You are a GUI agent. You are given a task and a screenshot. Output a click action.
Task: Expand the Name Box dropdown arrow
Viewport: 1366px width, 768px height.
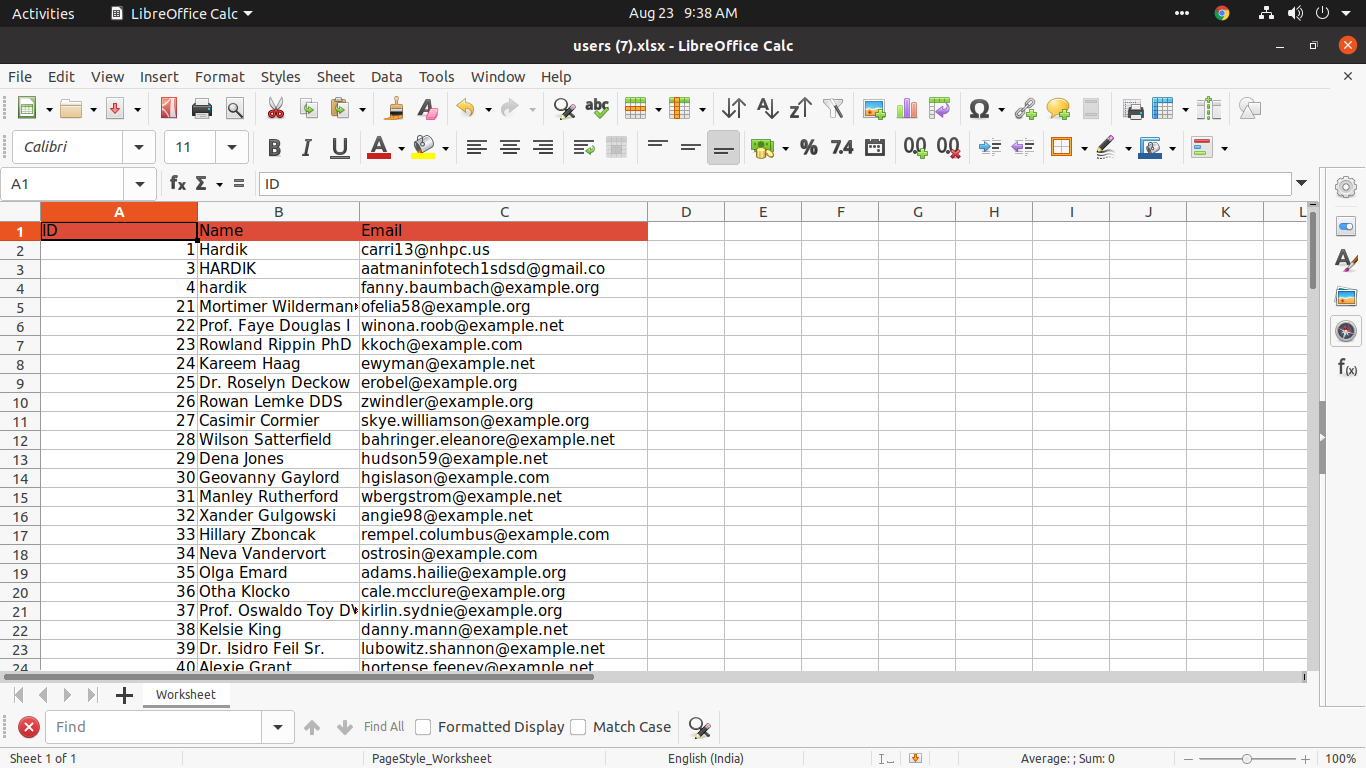click(139, 184)
